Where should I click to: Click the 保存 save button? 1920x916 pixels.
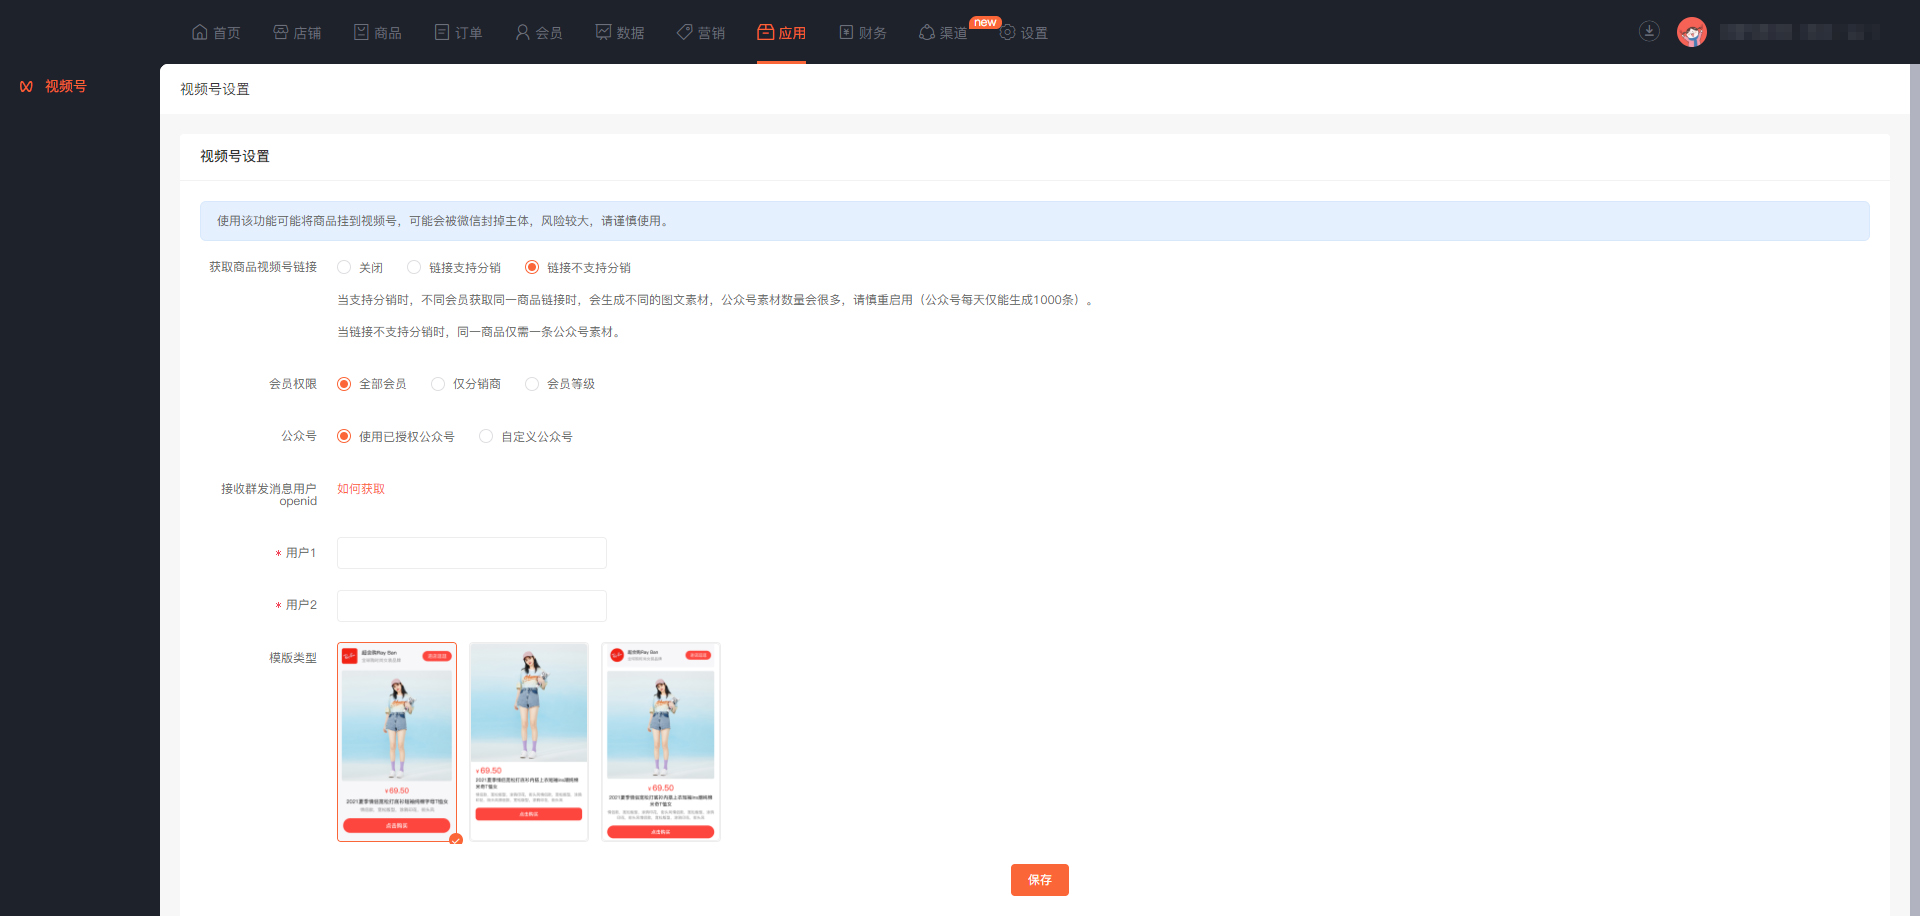[1039, 880]
